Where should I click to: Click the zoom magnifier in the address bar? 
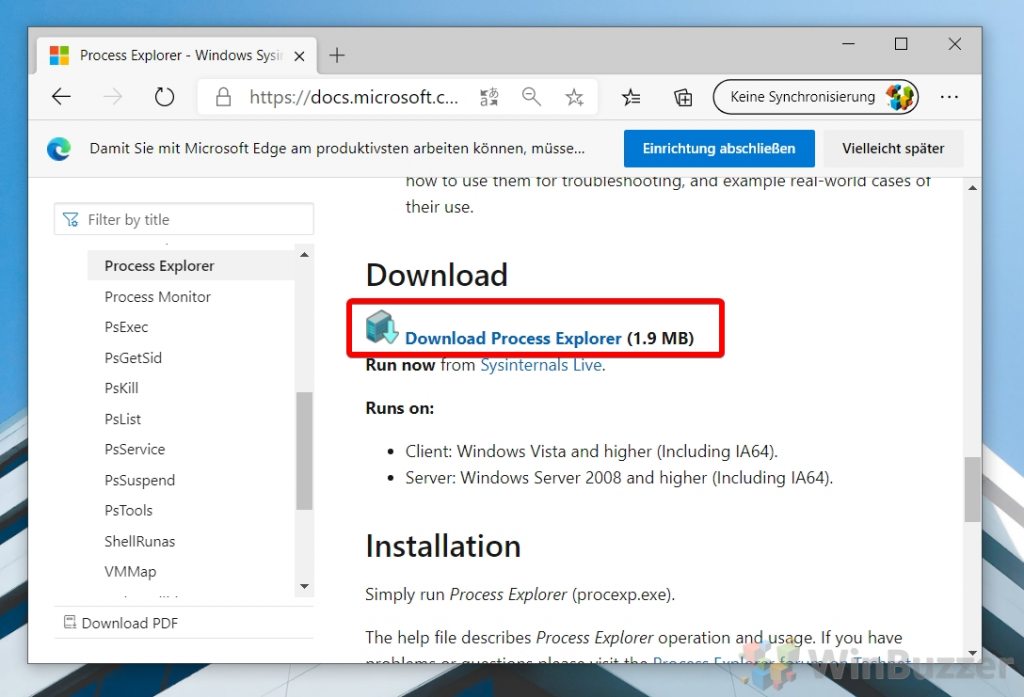pos(531,97)
